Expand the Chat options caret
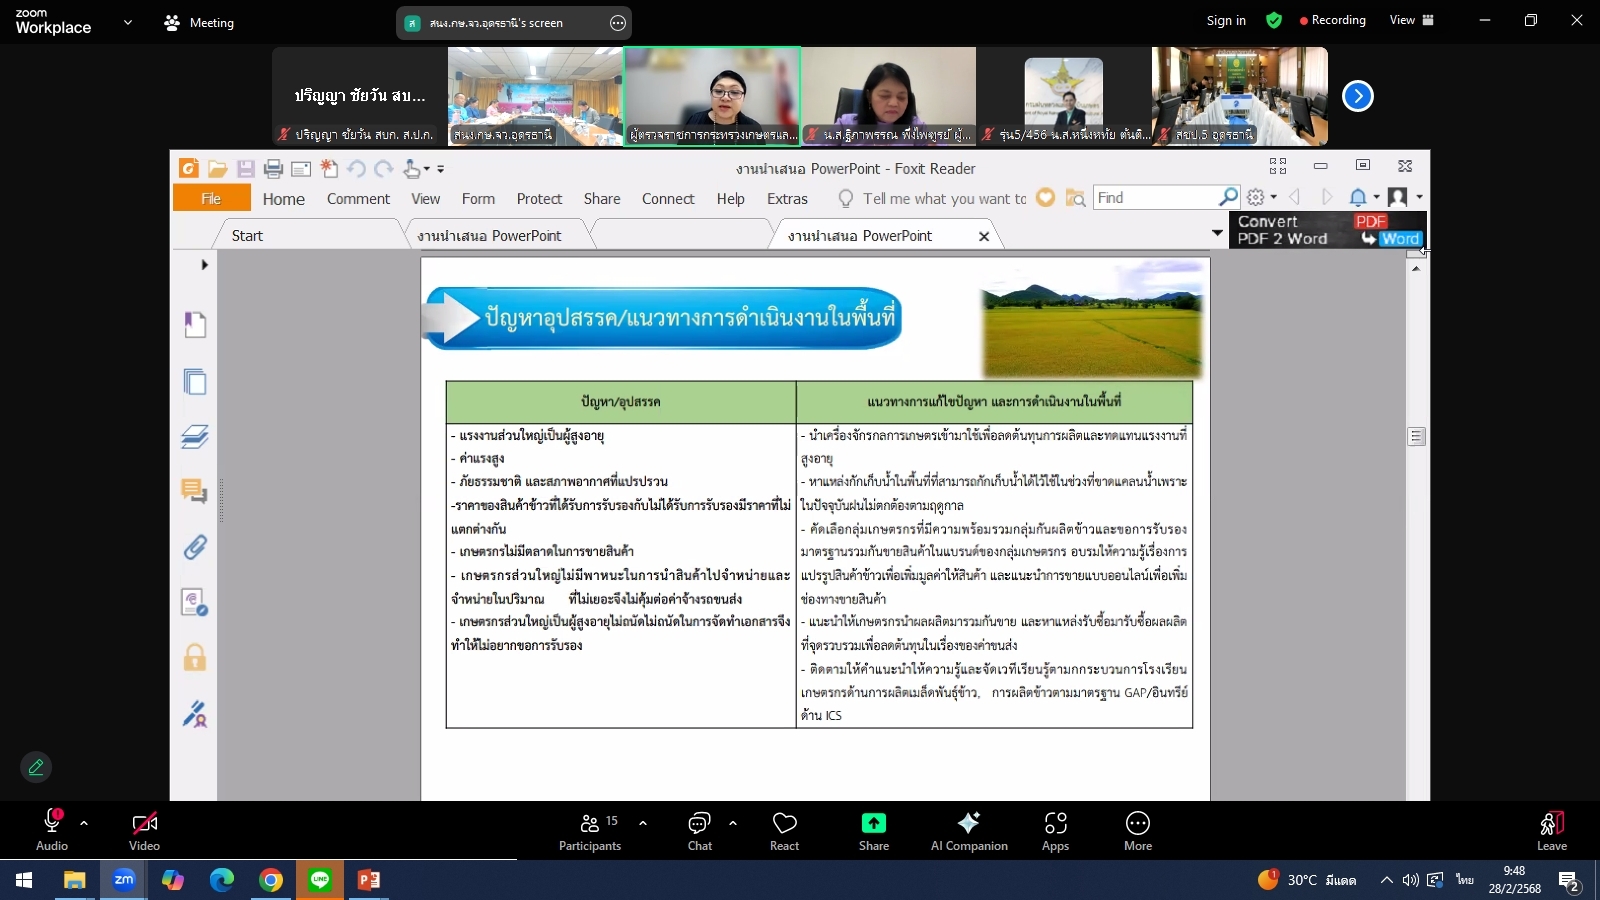This screenshot has height=900, width=1600. (x=733, y=823)
